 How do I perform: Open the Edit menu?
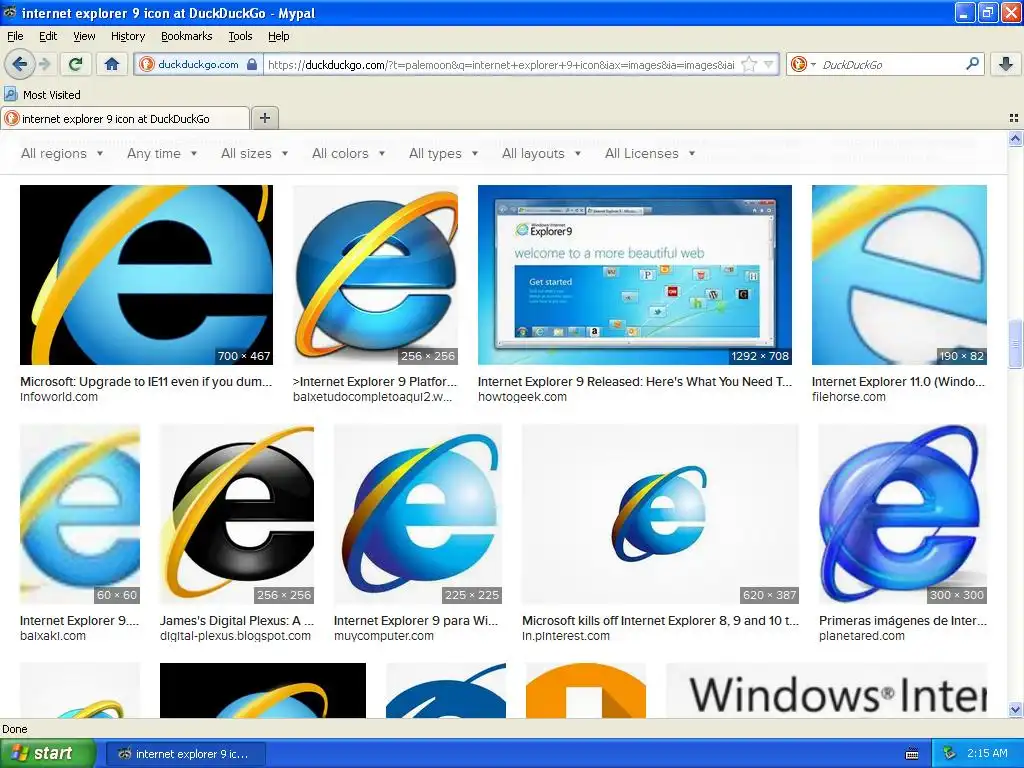click(48, 36)
